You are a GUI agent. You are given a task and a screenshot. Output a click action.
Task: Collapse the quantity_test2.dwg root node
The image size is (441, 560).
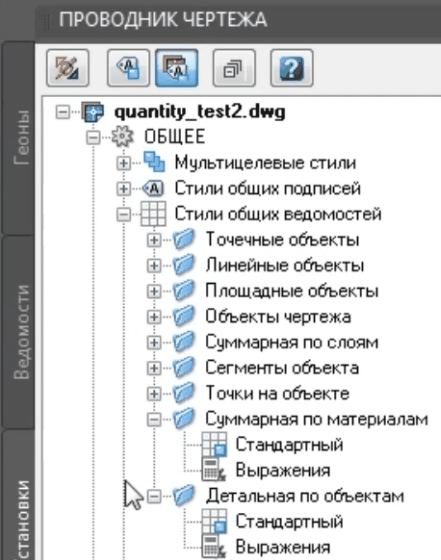[62, 112]
